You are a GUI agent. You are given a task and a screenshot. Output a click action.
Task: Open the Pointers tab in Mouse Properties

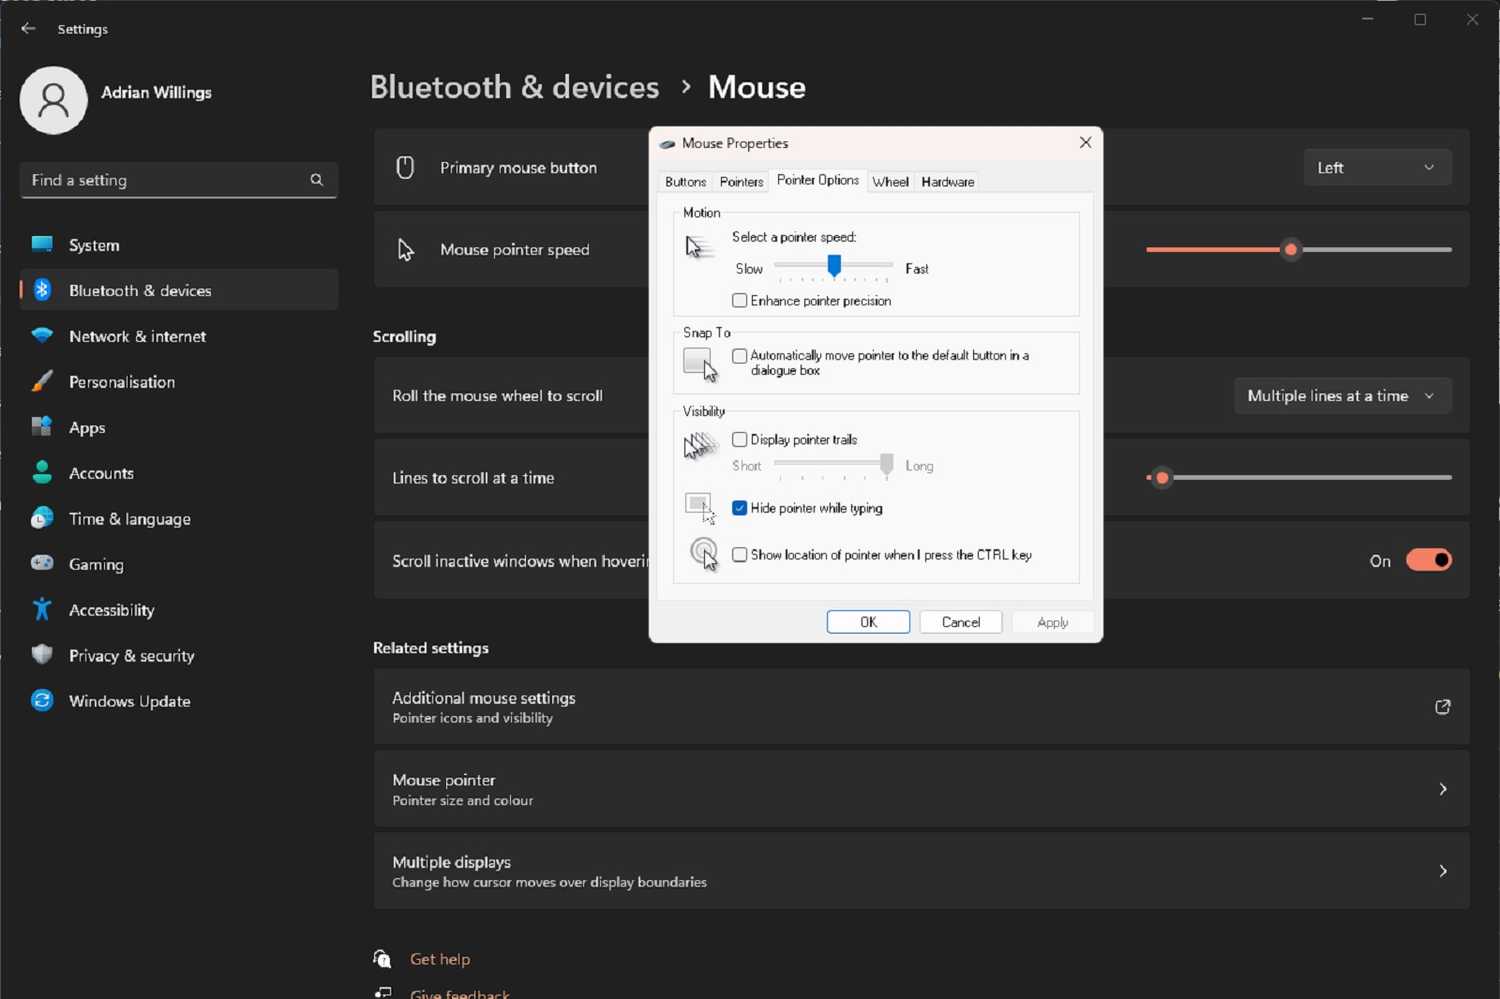click(x=740, y=181)
